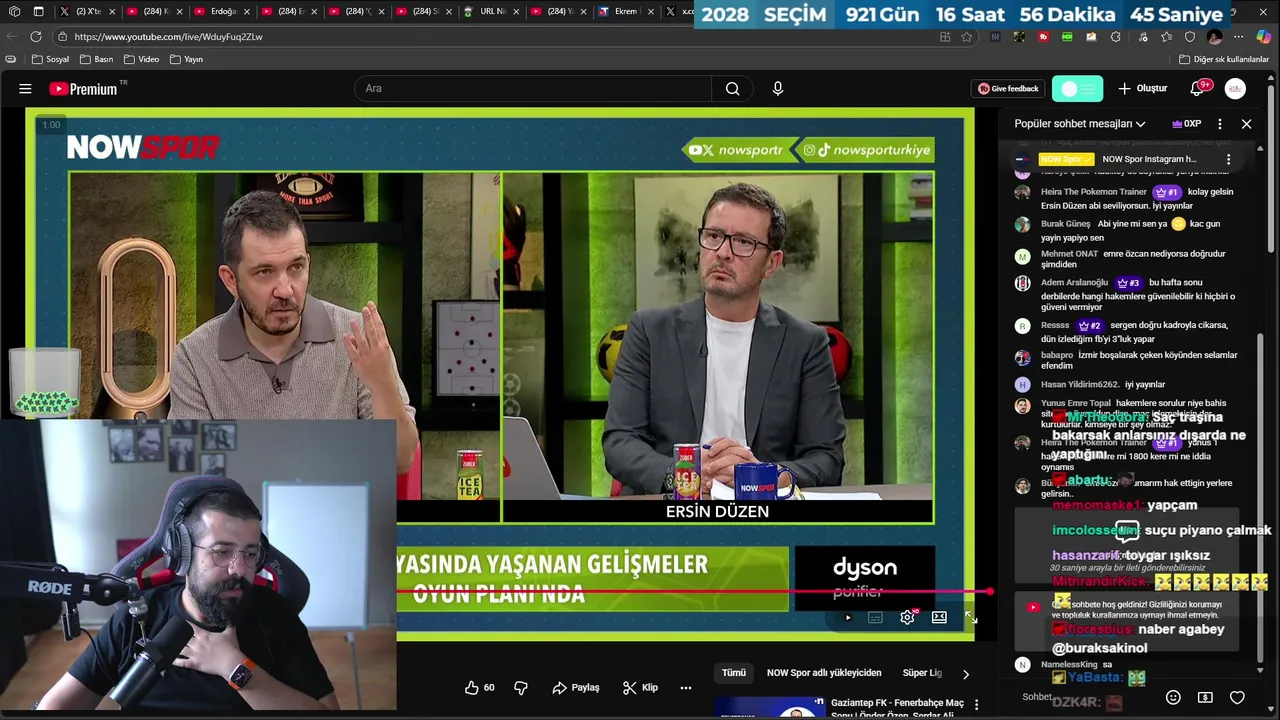The height and width of the screenshot is (720, 1280).
Task: Select the Süper Lig filter chip
Action: (x=922, y=673)
